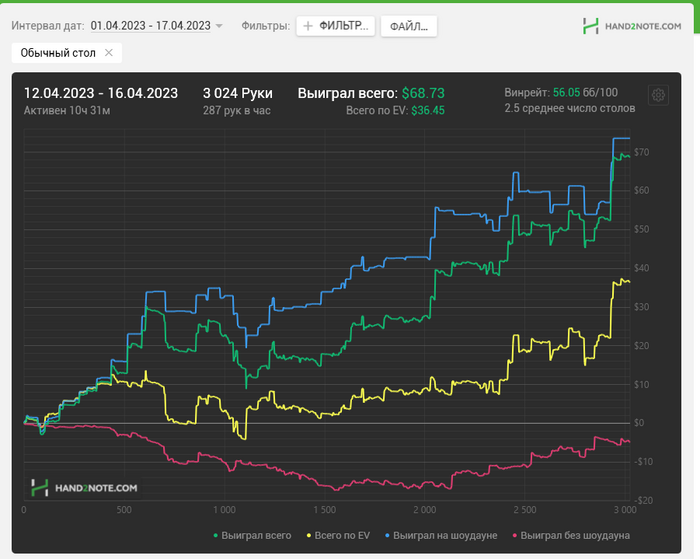The height and width of the screenshot is (559, 700).
Task: Click the winrate value 56.05 бб/100
Action: 585,92
